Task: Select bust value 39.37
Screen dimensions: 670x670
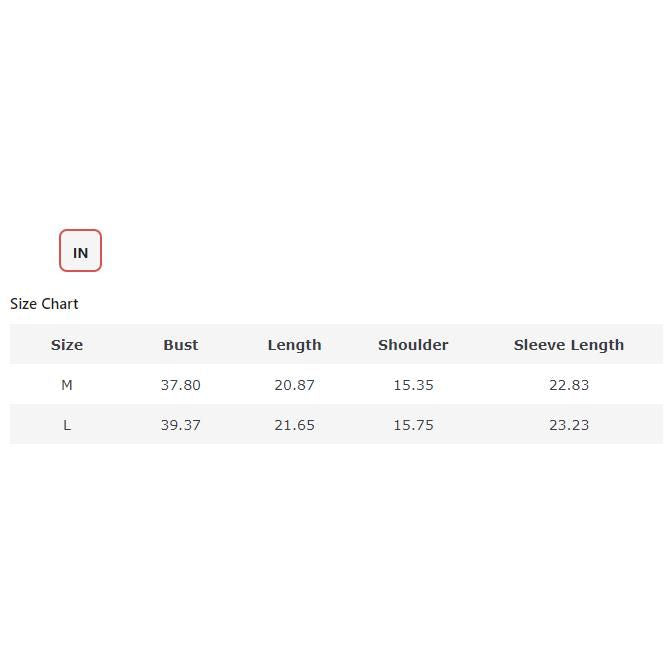Action: [x=181, y=425]
